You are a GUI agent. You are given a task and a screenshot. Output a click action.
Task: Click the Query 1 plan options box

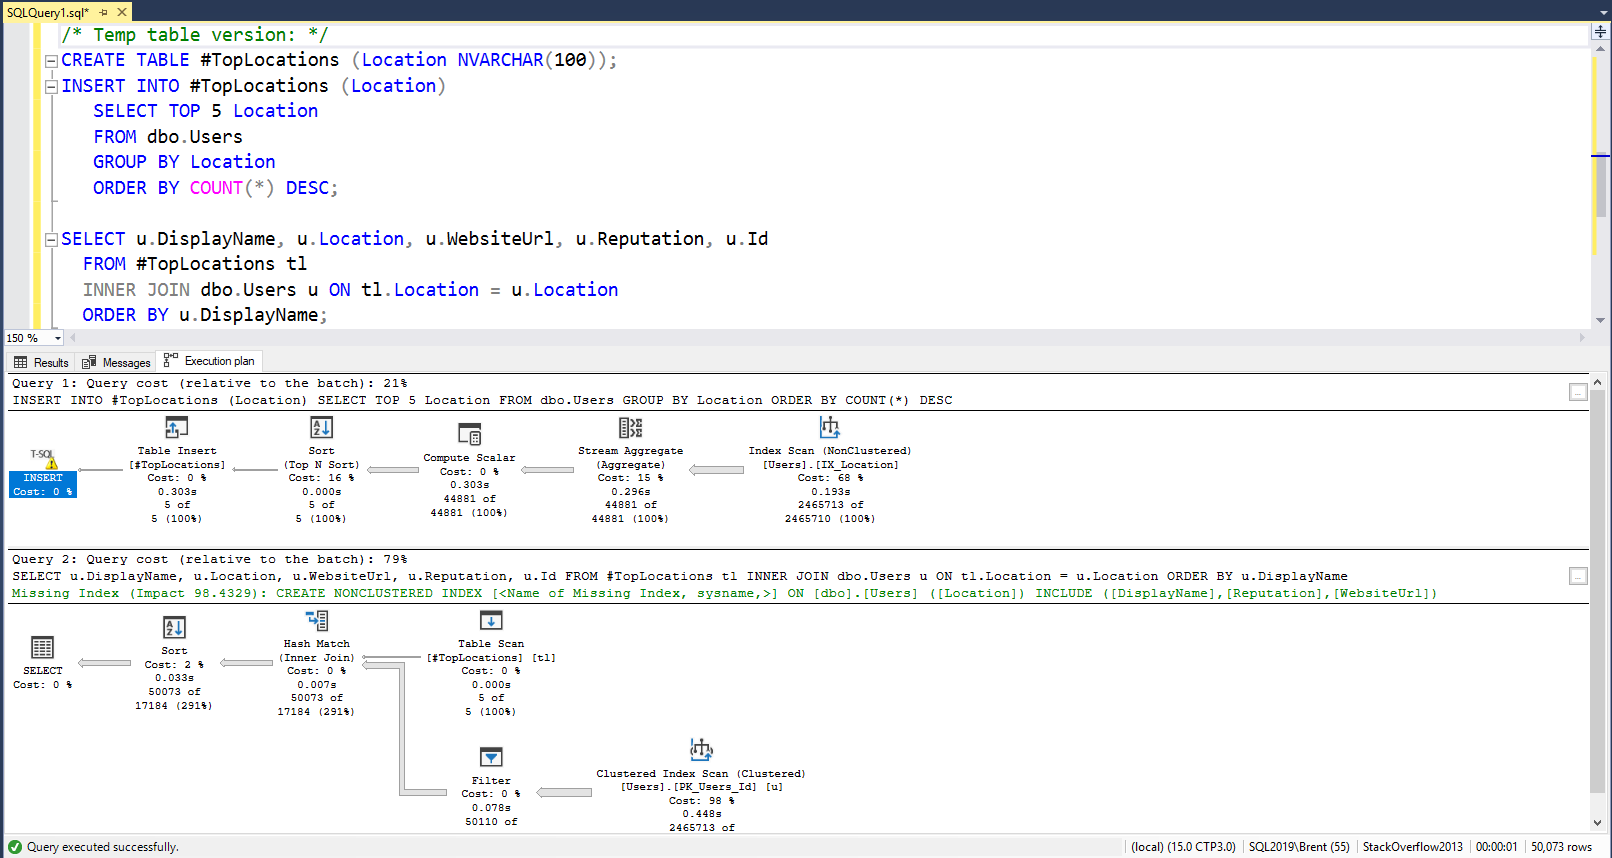coord(1578,392)
